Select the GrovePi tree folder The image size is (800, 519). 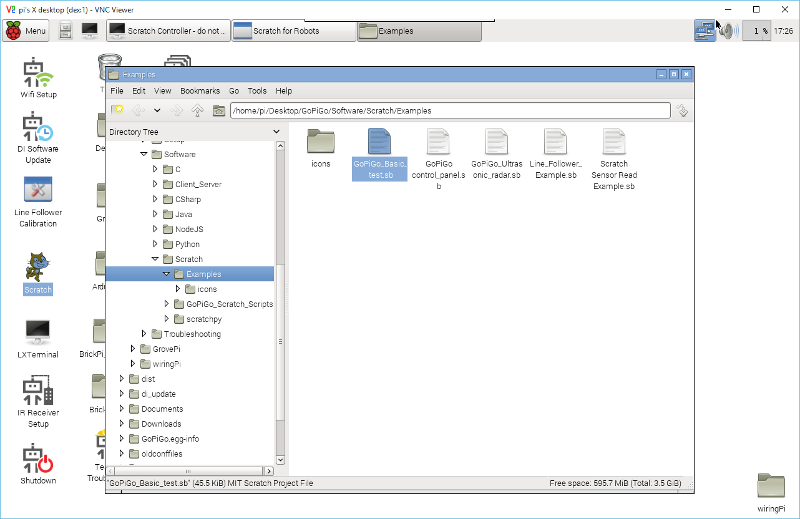point(160,349)
